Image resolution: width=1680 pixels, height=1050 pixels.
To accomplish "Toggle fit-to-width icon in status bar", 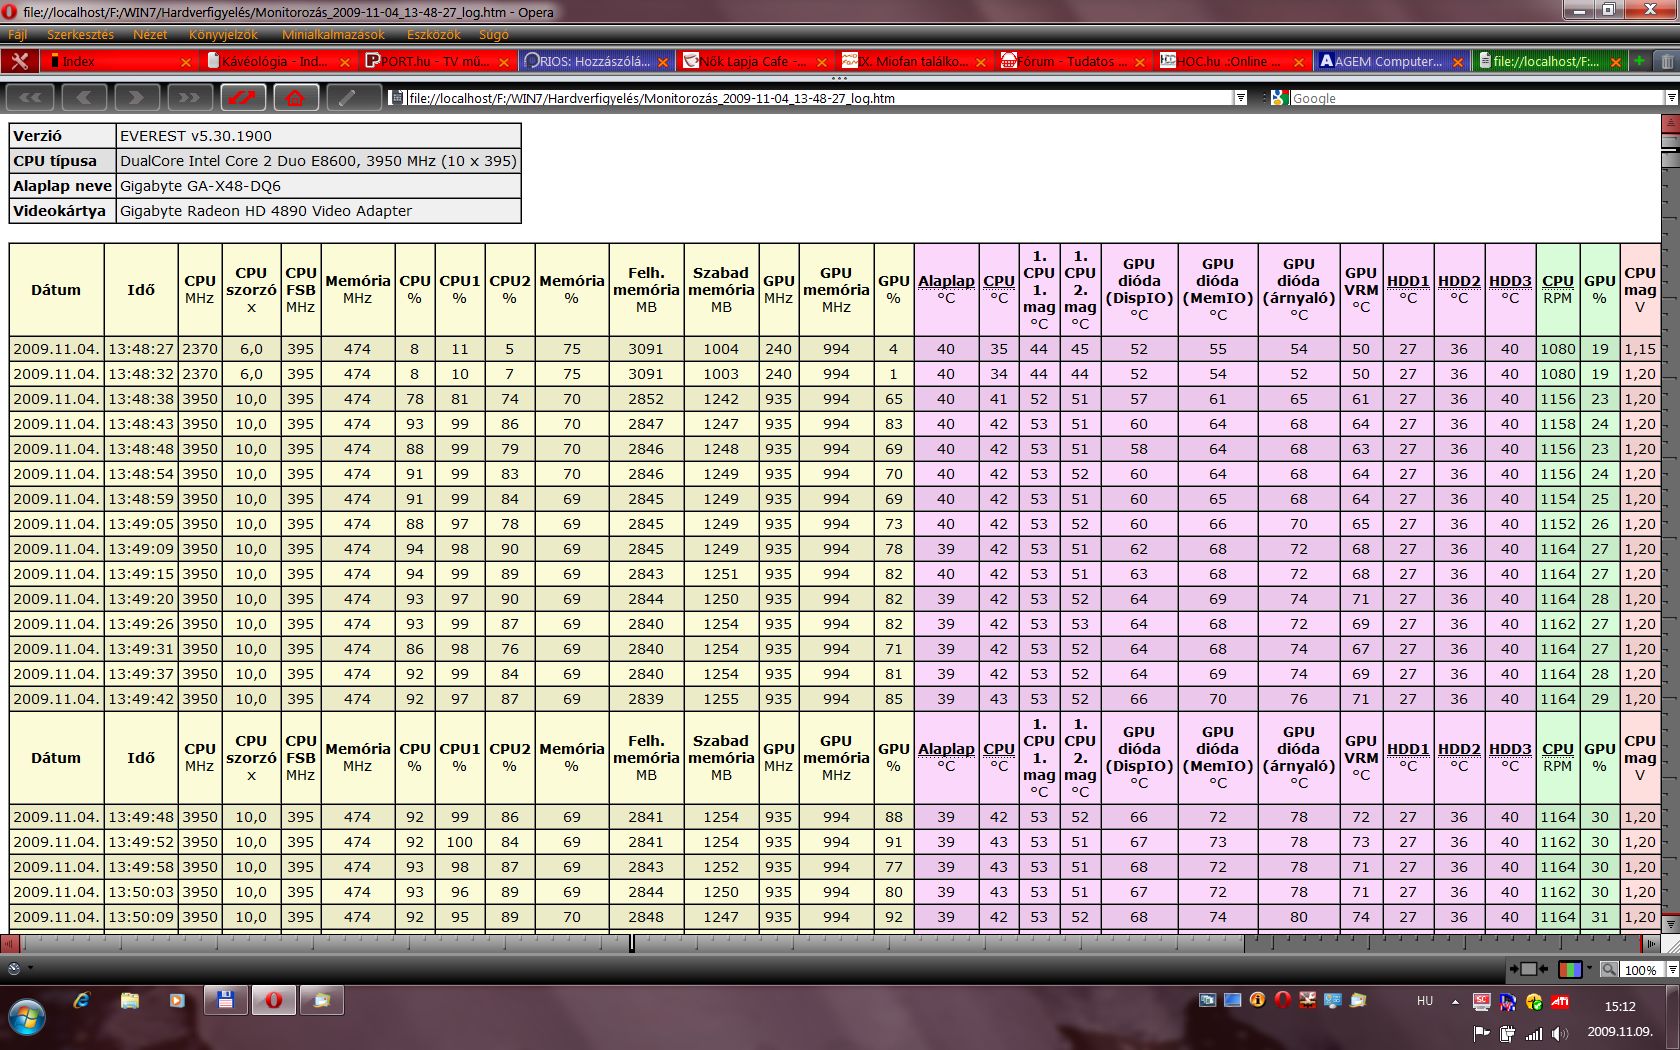I will click(x=1528, y=969).
